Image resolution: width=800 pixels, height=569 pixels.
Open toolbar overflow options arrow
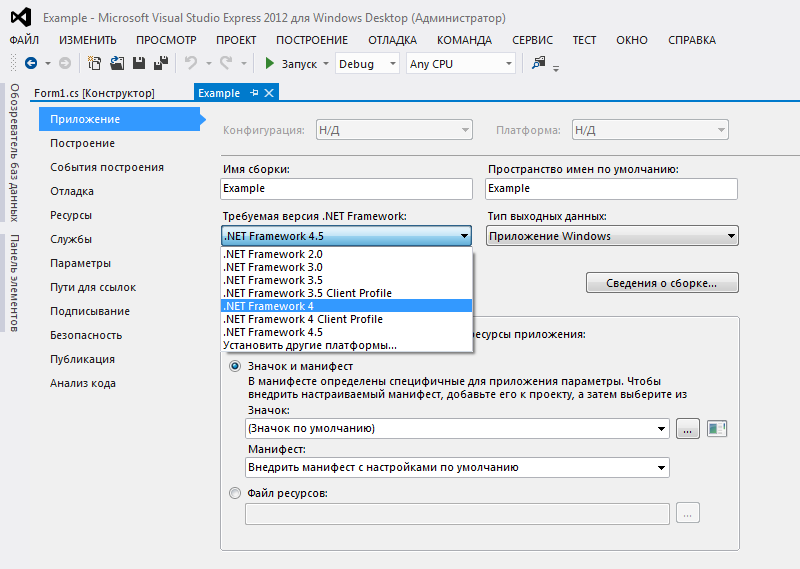tap(556, 68)
